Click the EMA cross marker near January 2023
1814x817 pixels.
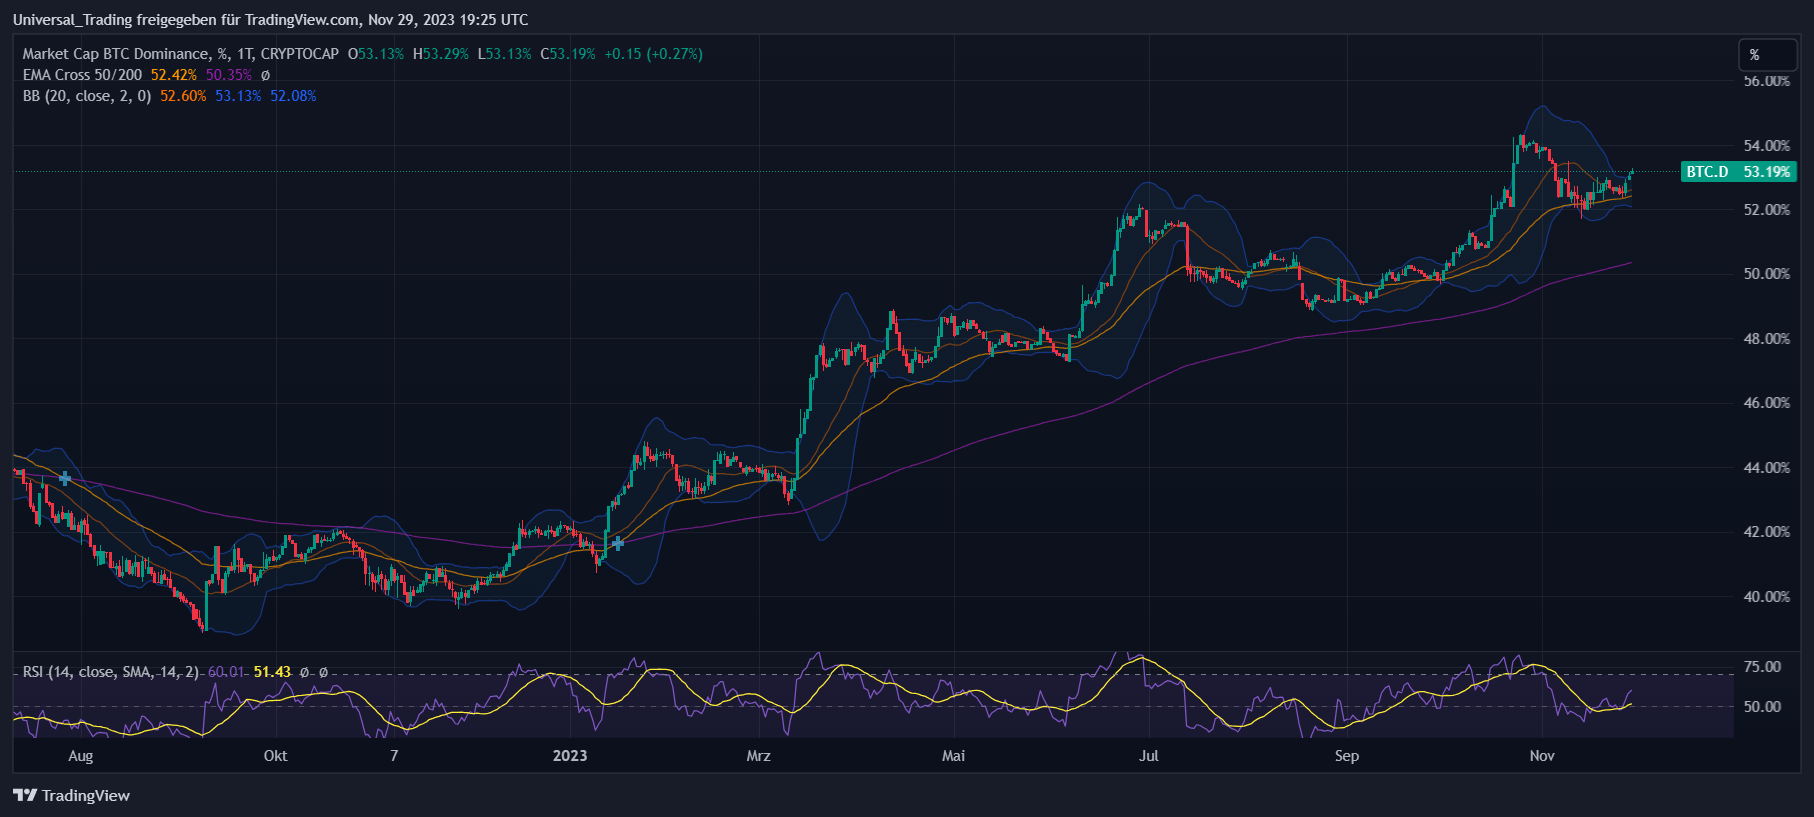[617, 543]
